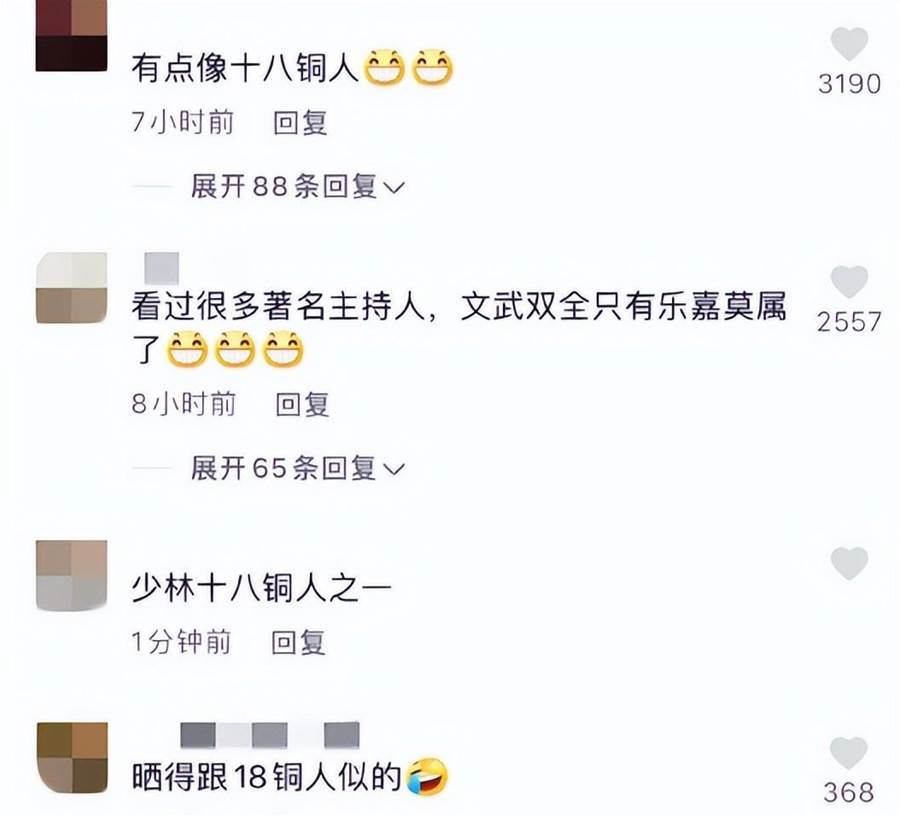Reply to the 7小时前 comment
This screenshot has height=816, width=900.
[x=300, y=122]
